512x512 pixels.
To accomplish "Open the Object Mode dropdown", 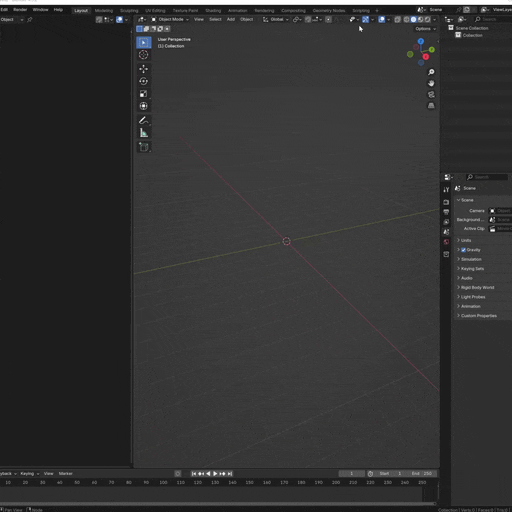I will [x=170, y=20].
